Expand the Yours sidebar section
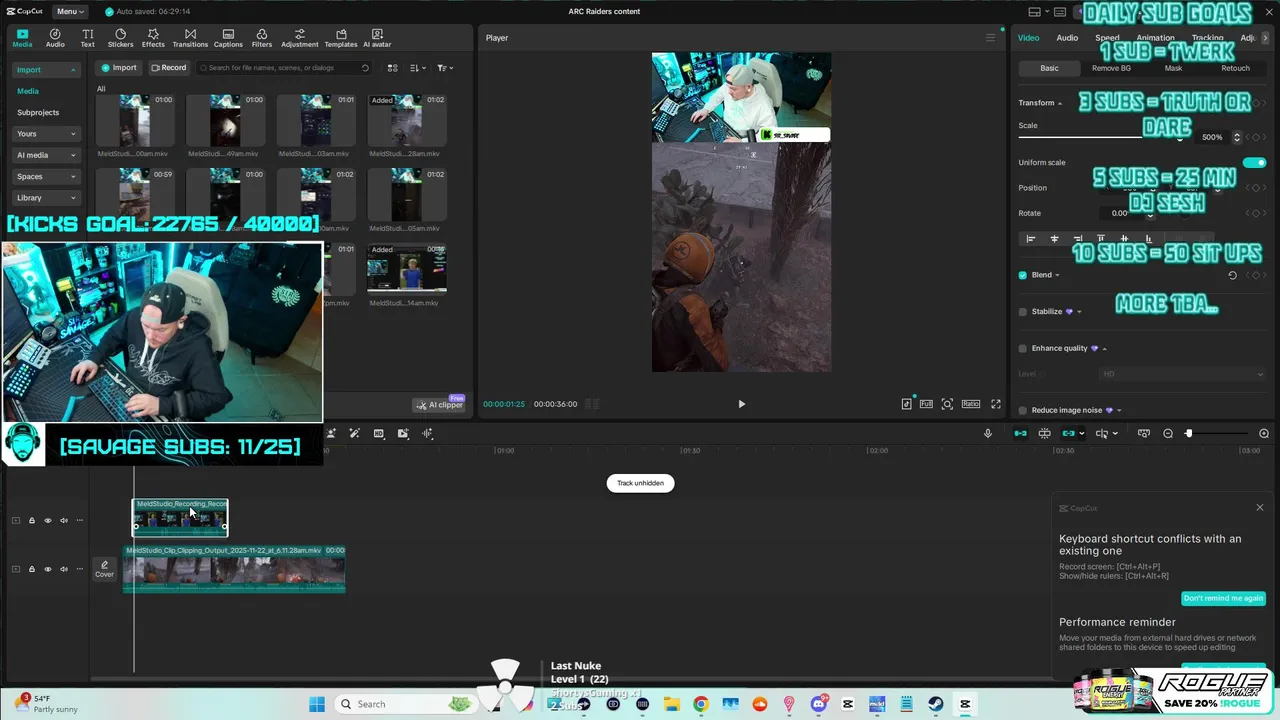This screenshot has width=1280, height=720. 46,134
